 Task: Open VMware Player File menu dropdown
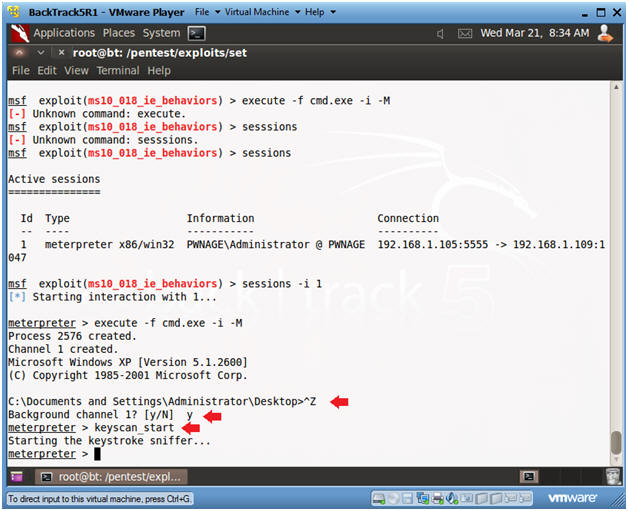tap(207, 12)
